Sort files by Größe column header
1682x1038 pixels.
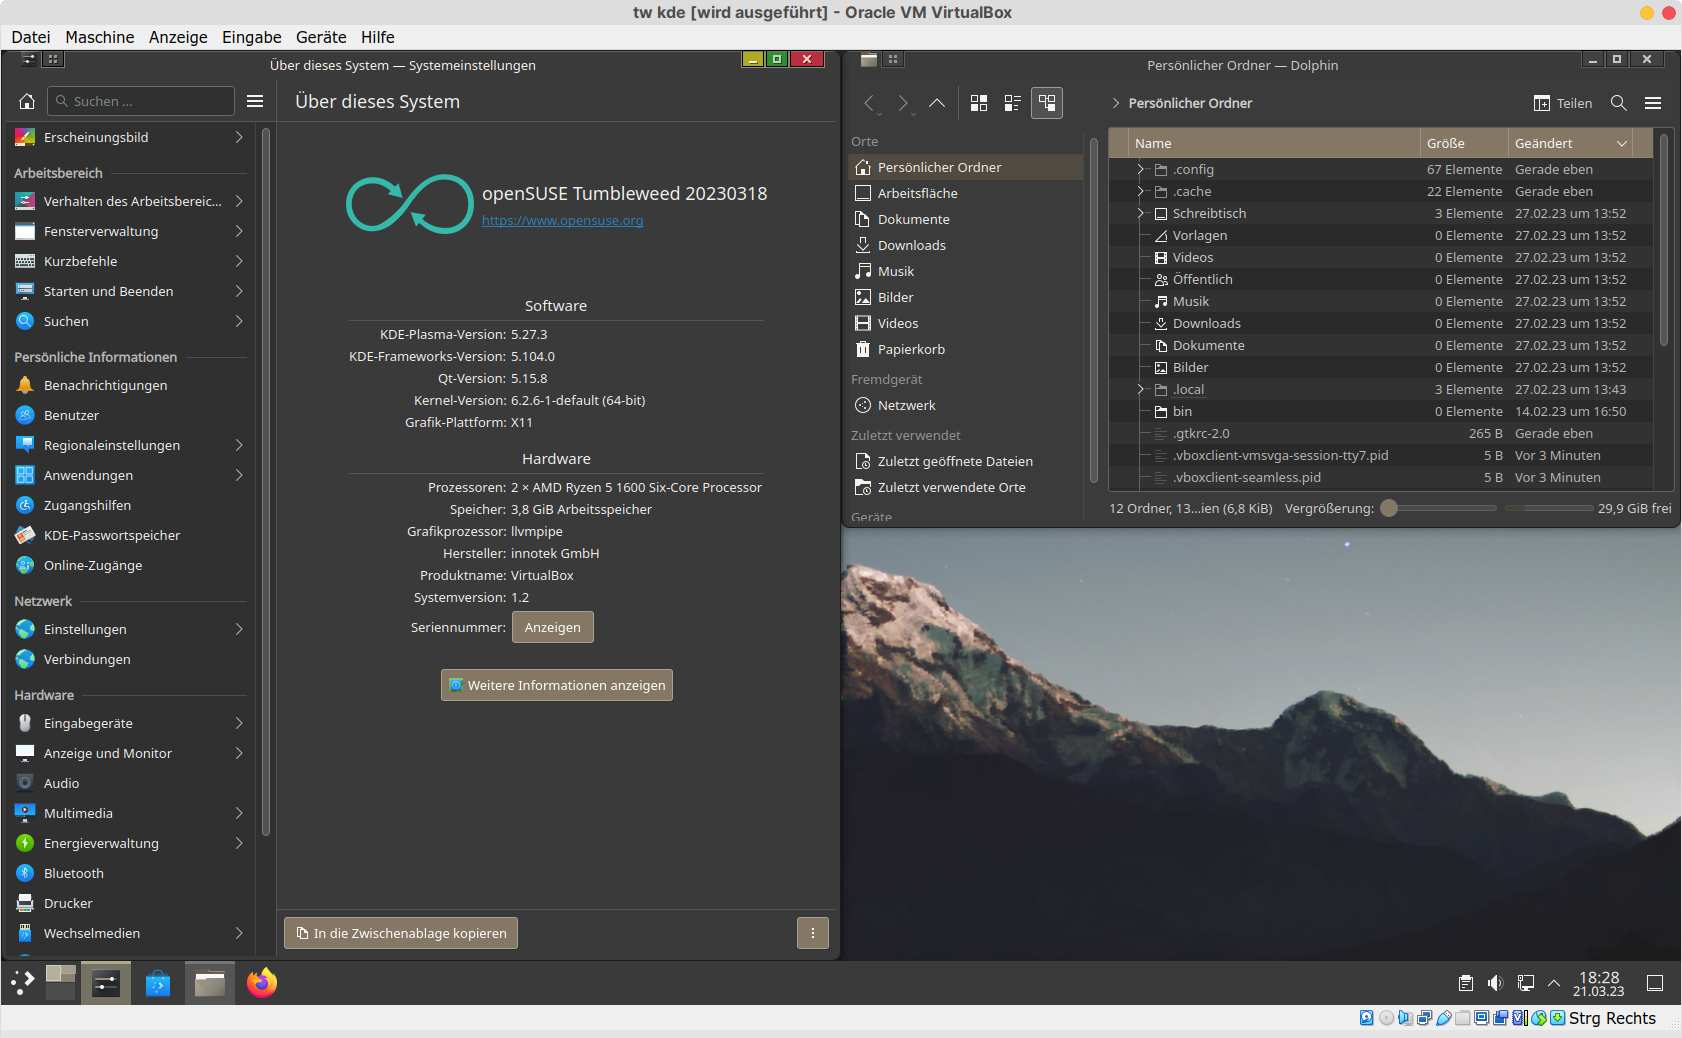[1464, 143]
